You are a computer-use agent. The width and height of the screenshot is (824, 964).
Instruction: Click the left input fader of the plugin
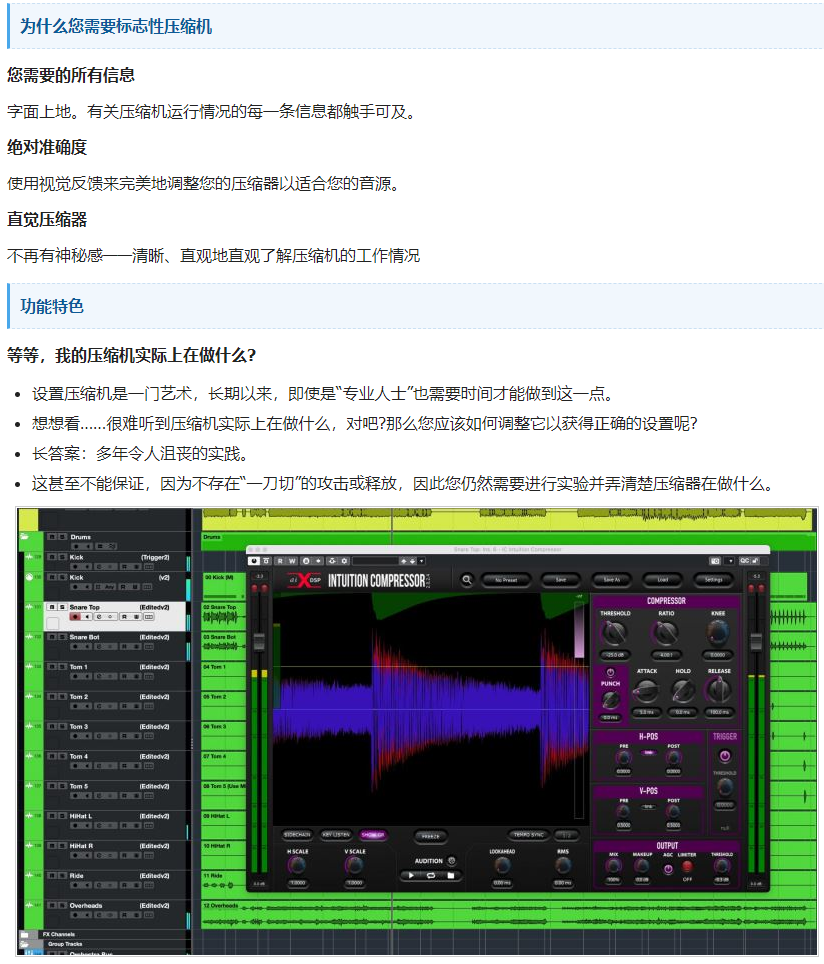coord(259,642)
